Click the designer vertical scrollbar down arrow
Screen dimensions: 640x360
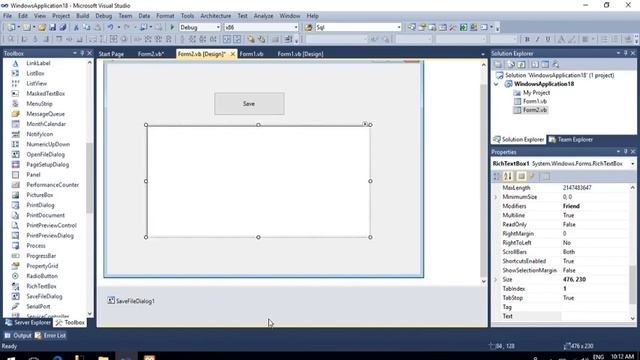[484, 281]
